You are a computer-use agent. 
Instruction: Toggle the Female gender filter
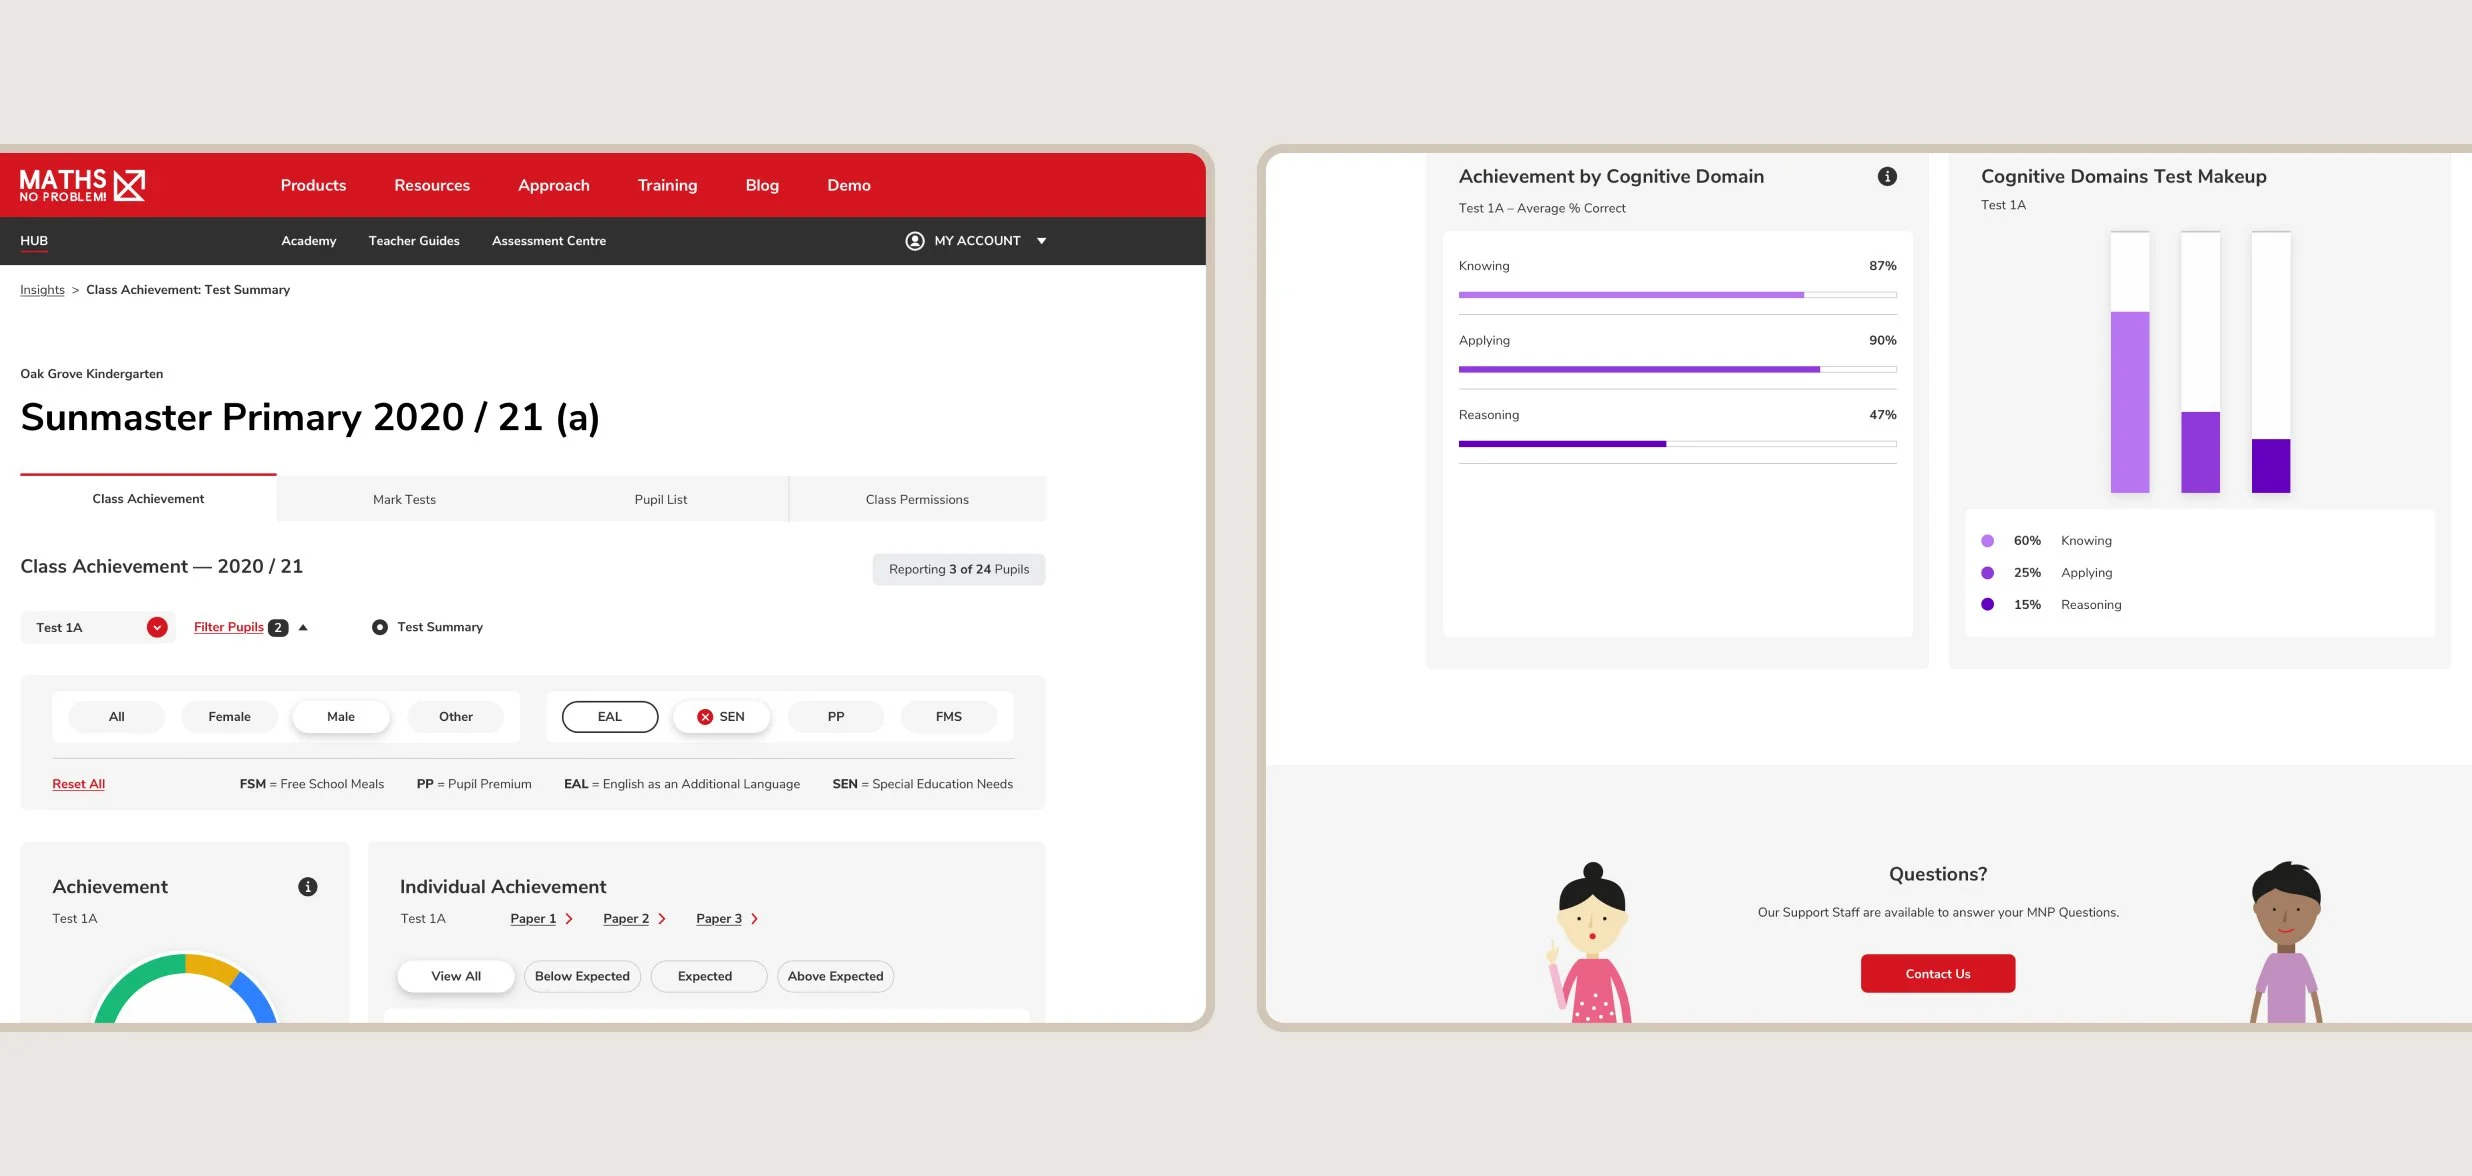click(229, 717)
